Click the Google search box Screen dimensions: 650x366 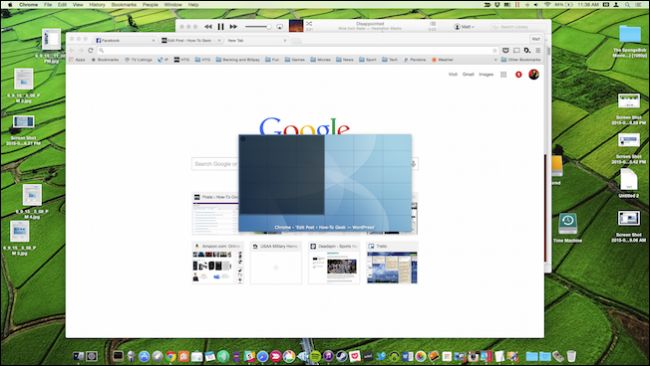coord(305,164)
